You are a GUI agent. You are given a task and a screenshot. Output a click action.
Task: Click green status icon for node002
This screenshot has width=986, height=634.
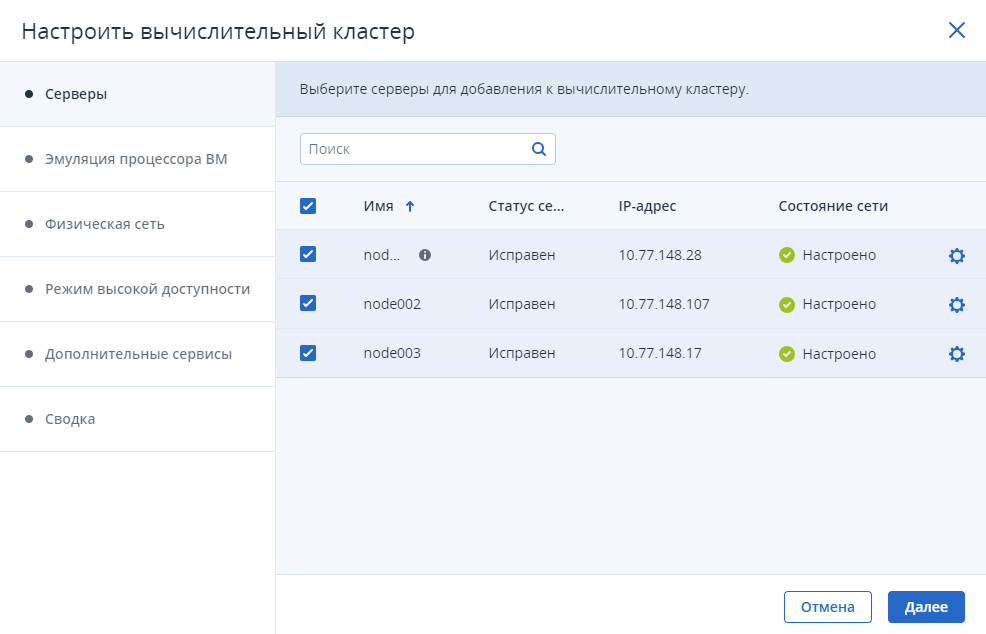click(787, 304)
